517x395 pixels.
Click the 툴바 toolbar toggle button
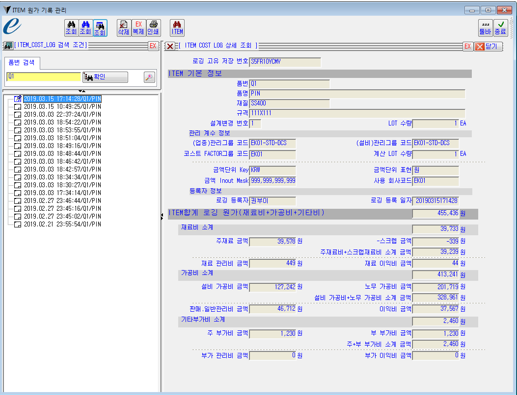(485, 28)
